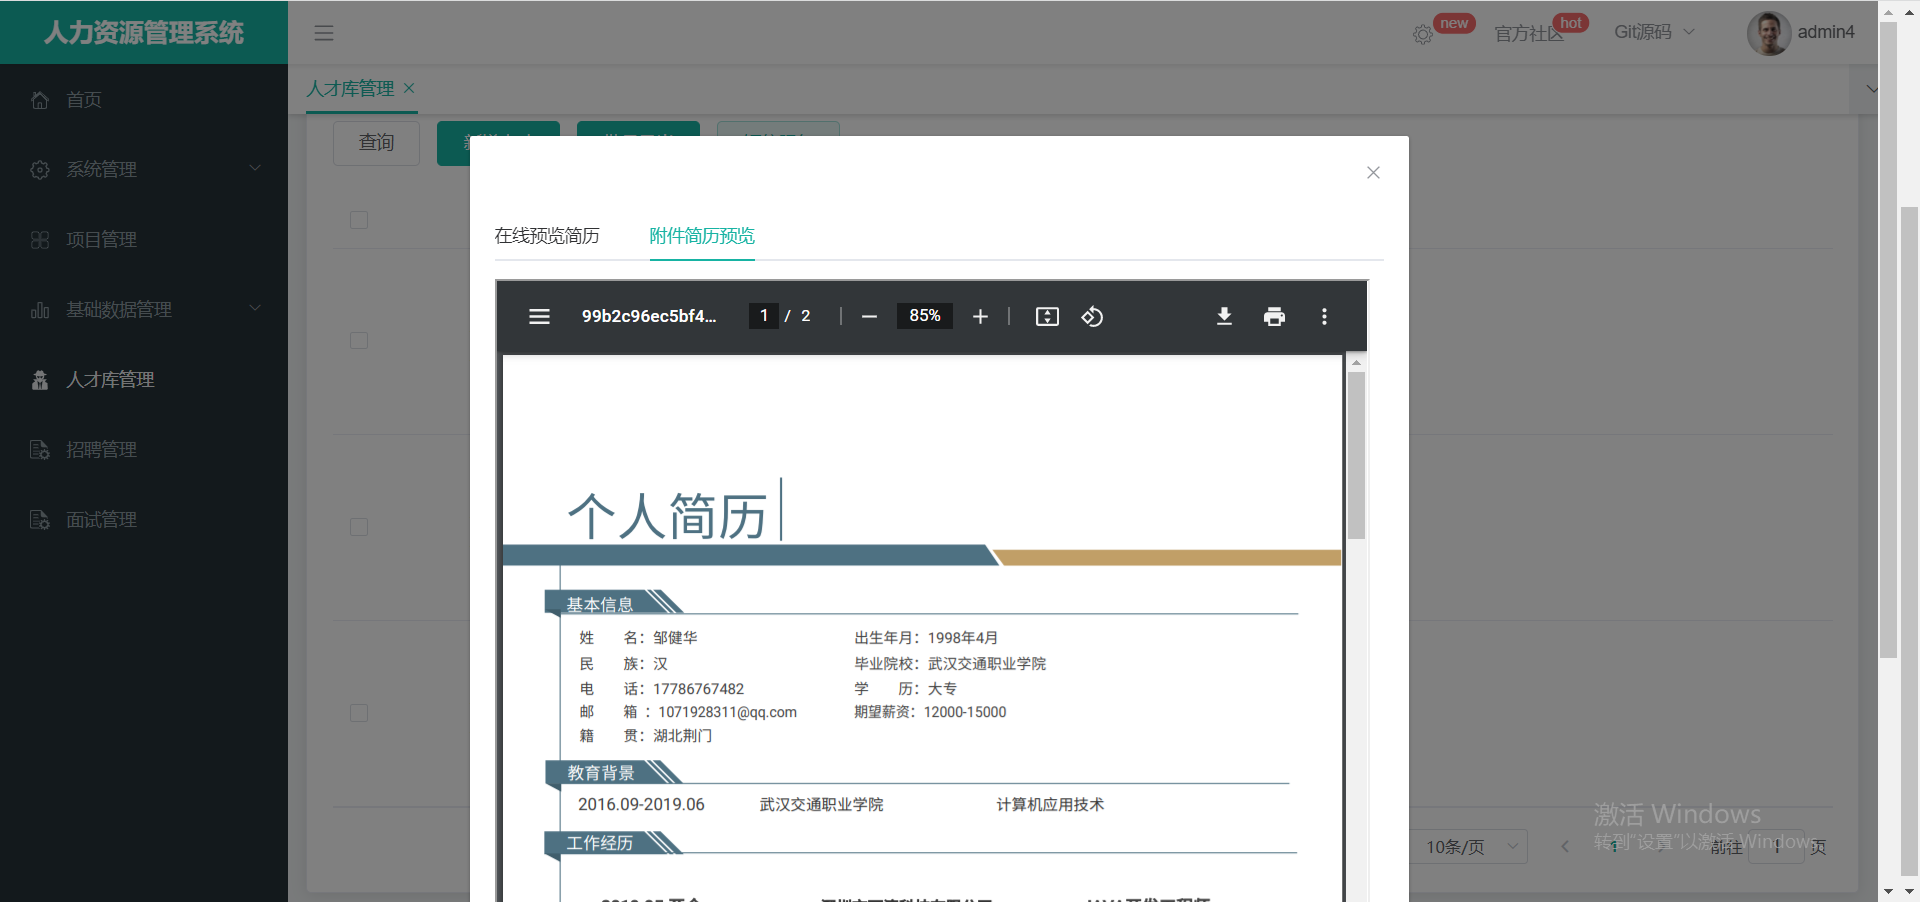
Task: Rotate the PDF page
Action: tap(1092, 316)
